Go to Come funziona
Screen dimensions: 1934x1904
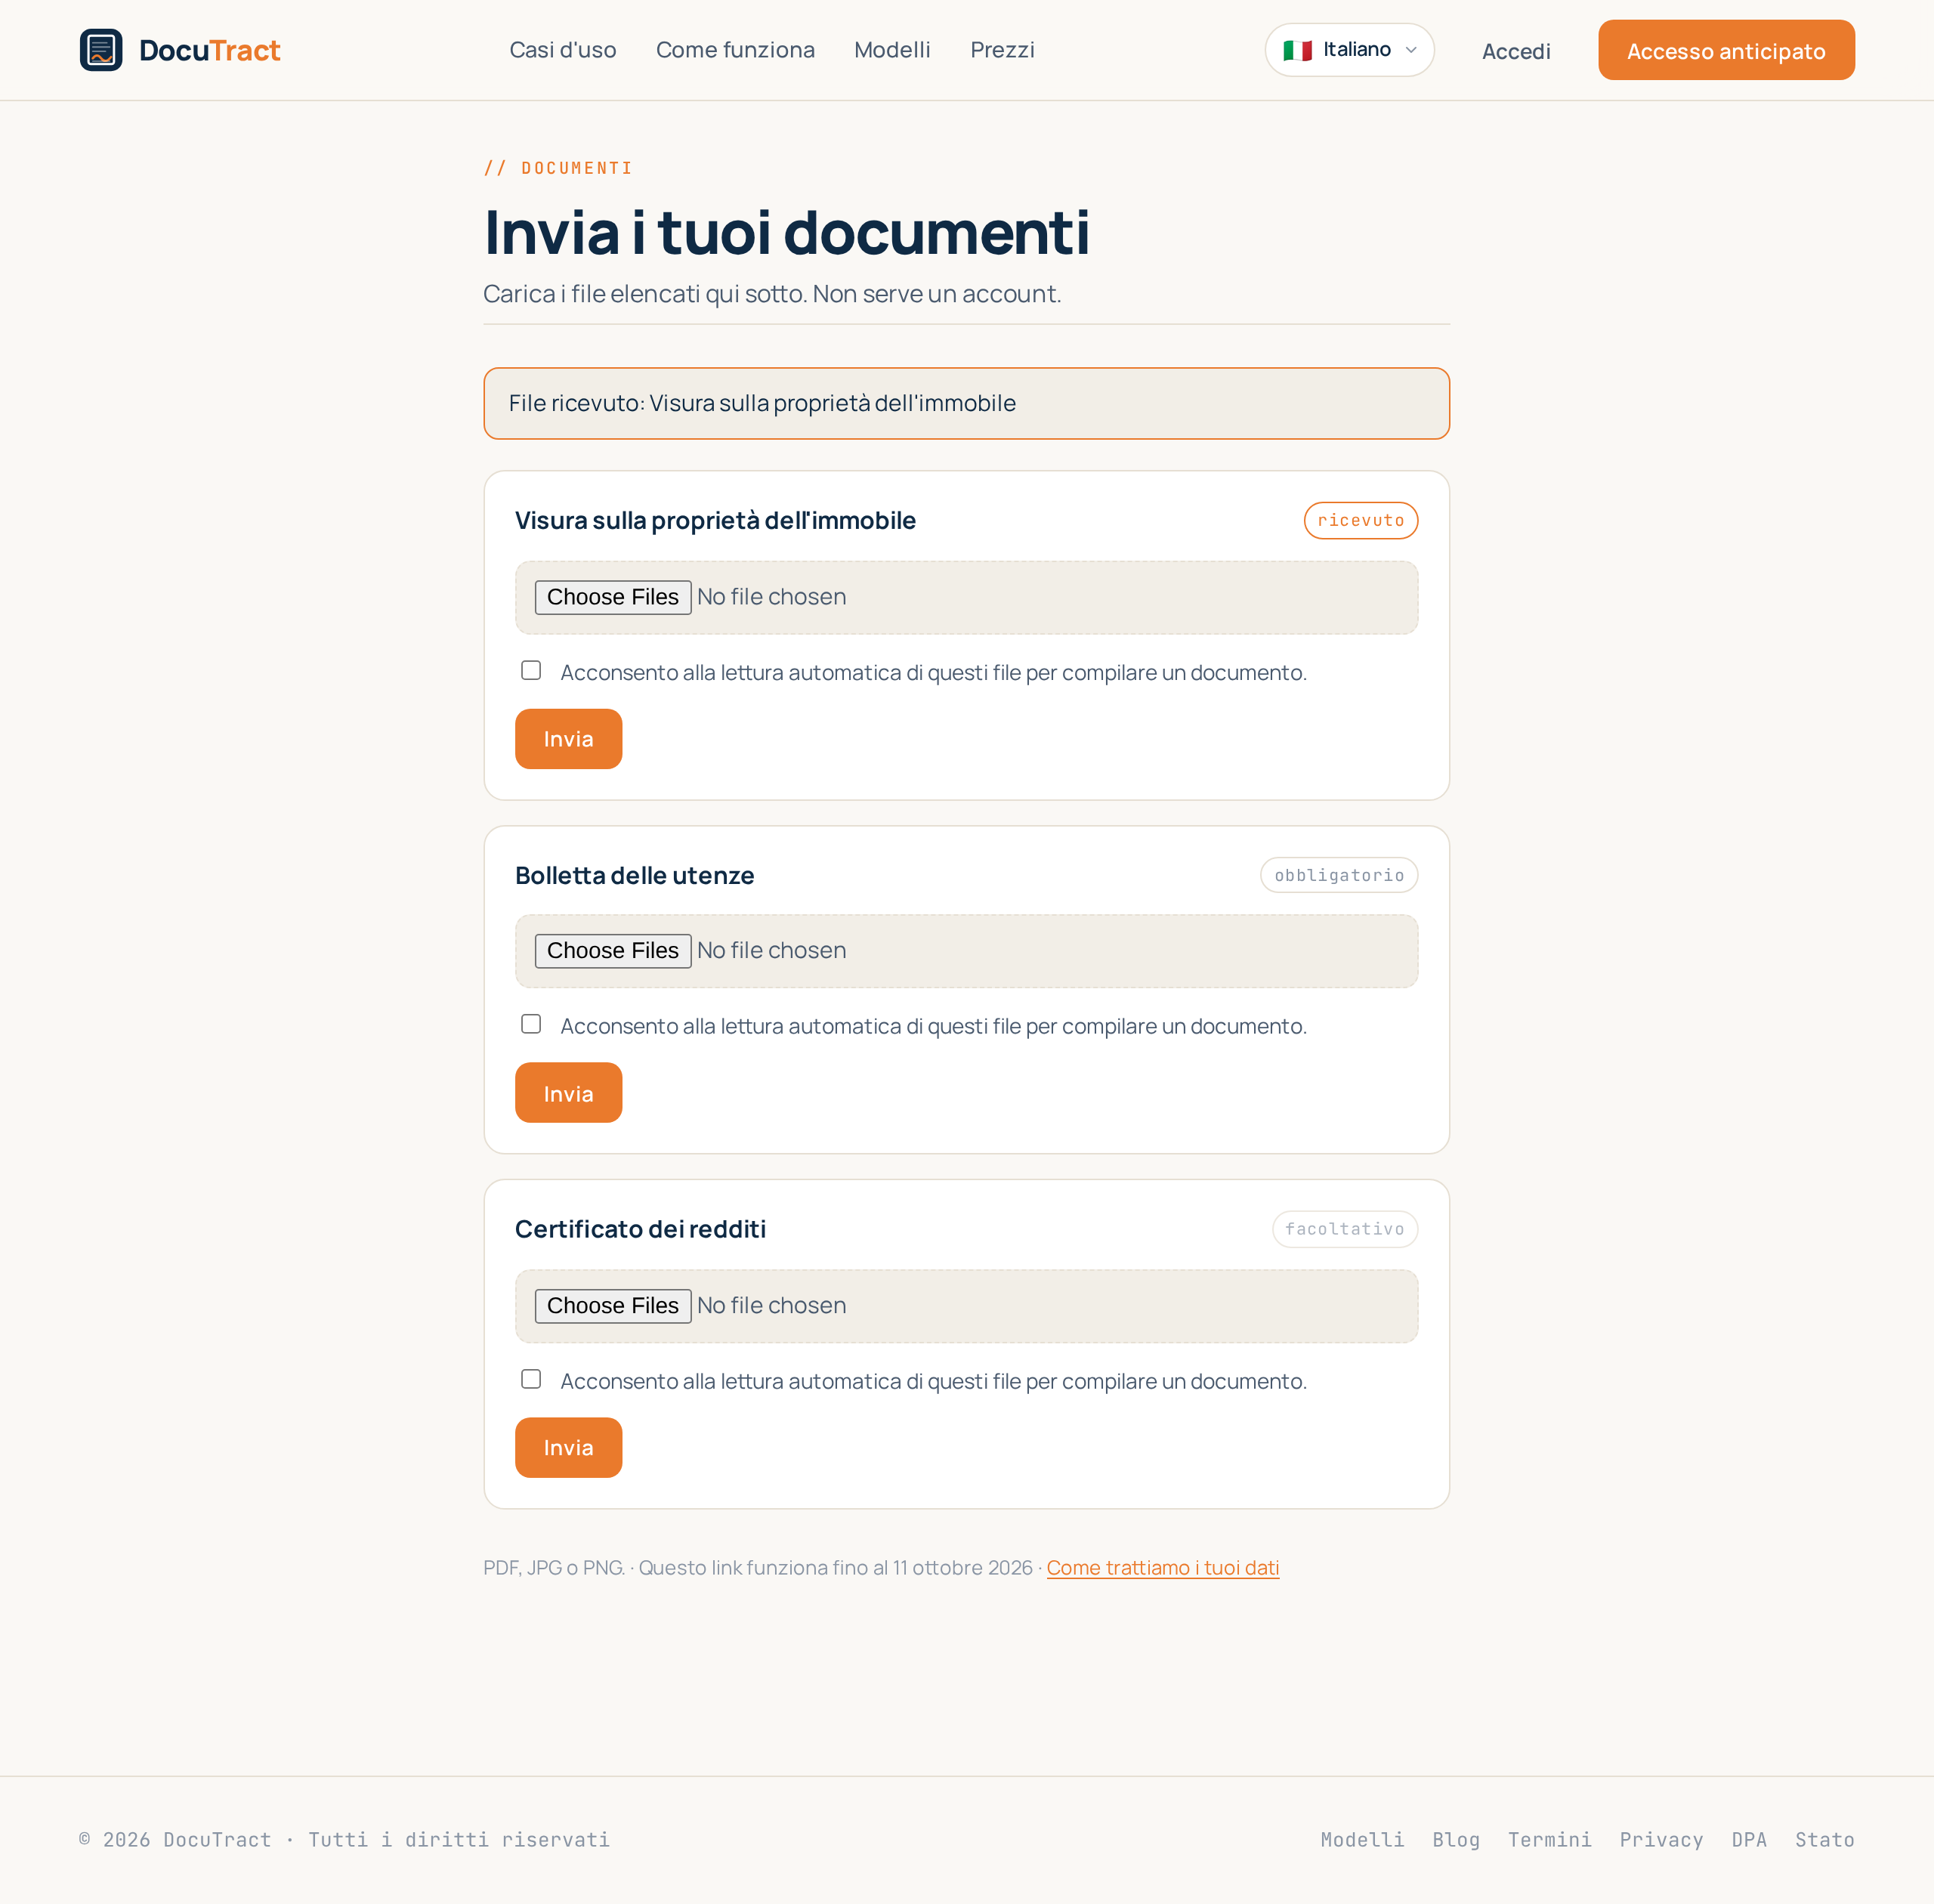735,50
